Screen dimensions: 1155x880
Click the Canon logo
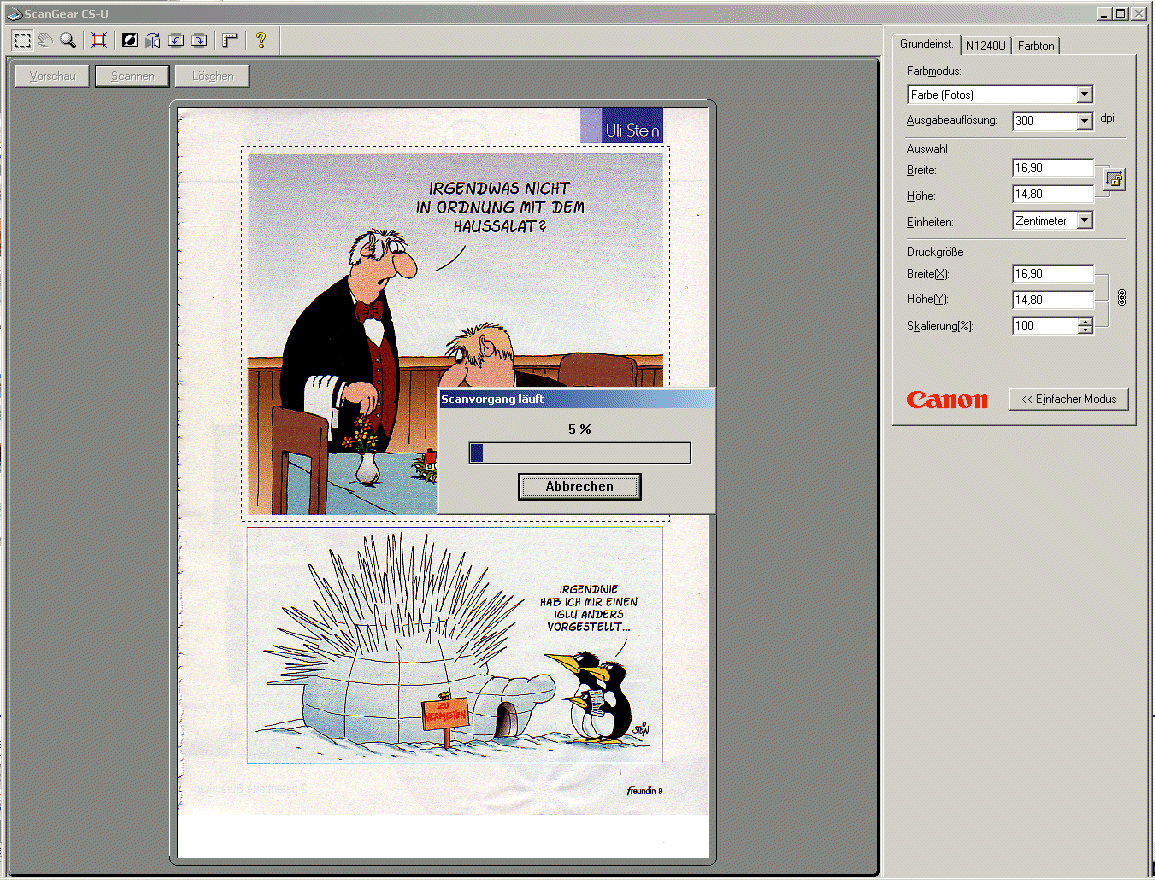pyautogui.click(x=947, y=399)
